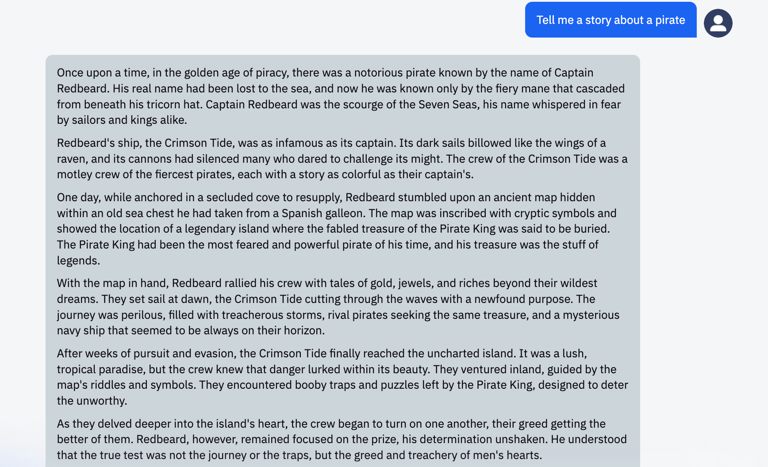Click the paragraph starting 'Once upon a time'
768x467 pixels.
(342, 96)
